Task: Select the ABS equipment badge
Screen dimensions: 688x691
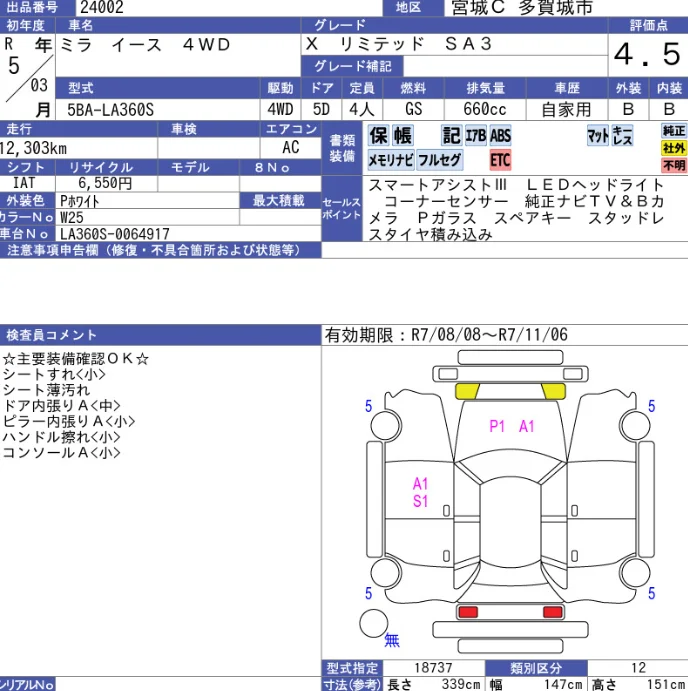Action: click(x=500, y=136)
